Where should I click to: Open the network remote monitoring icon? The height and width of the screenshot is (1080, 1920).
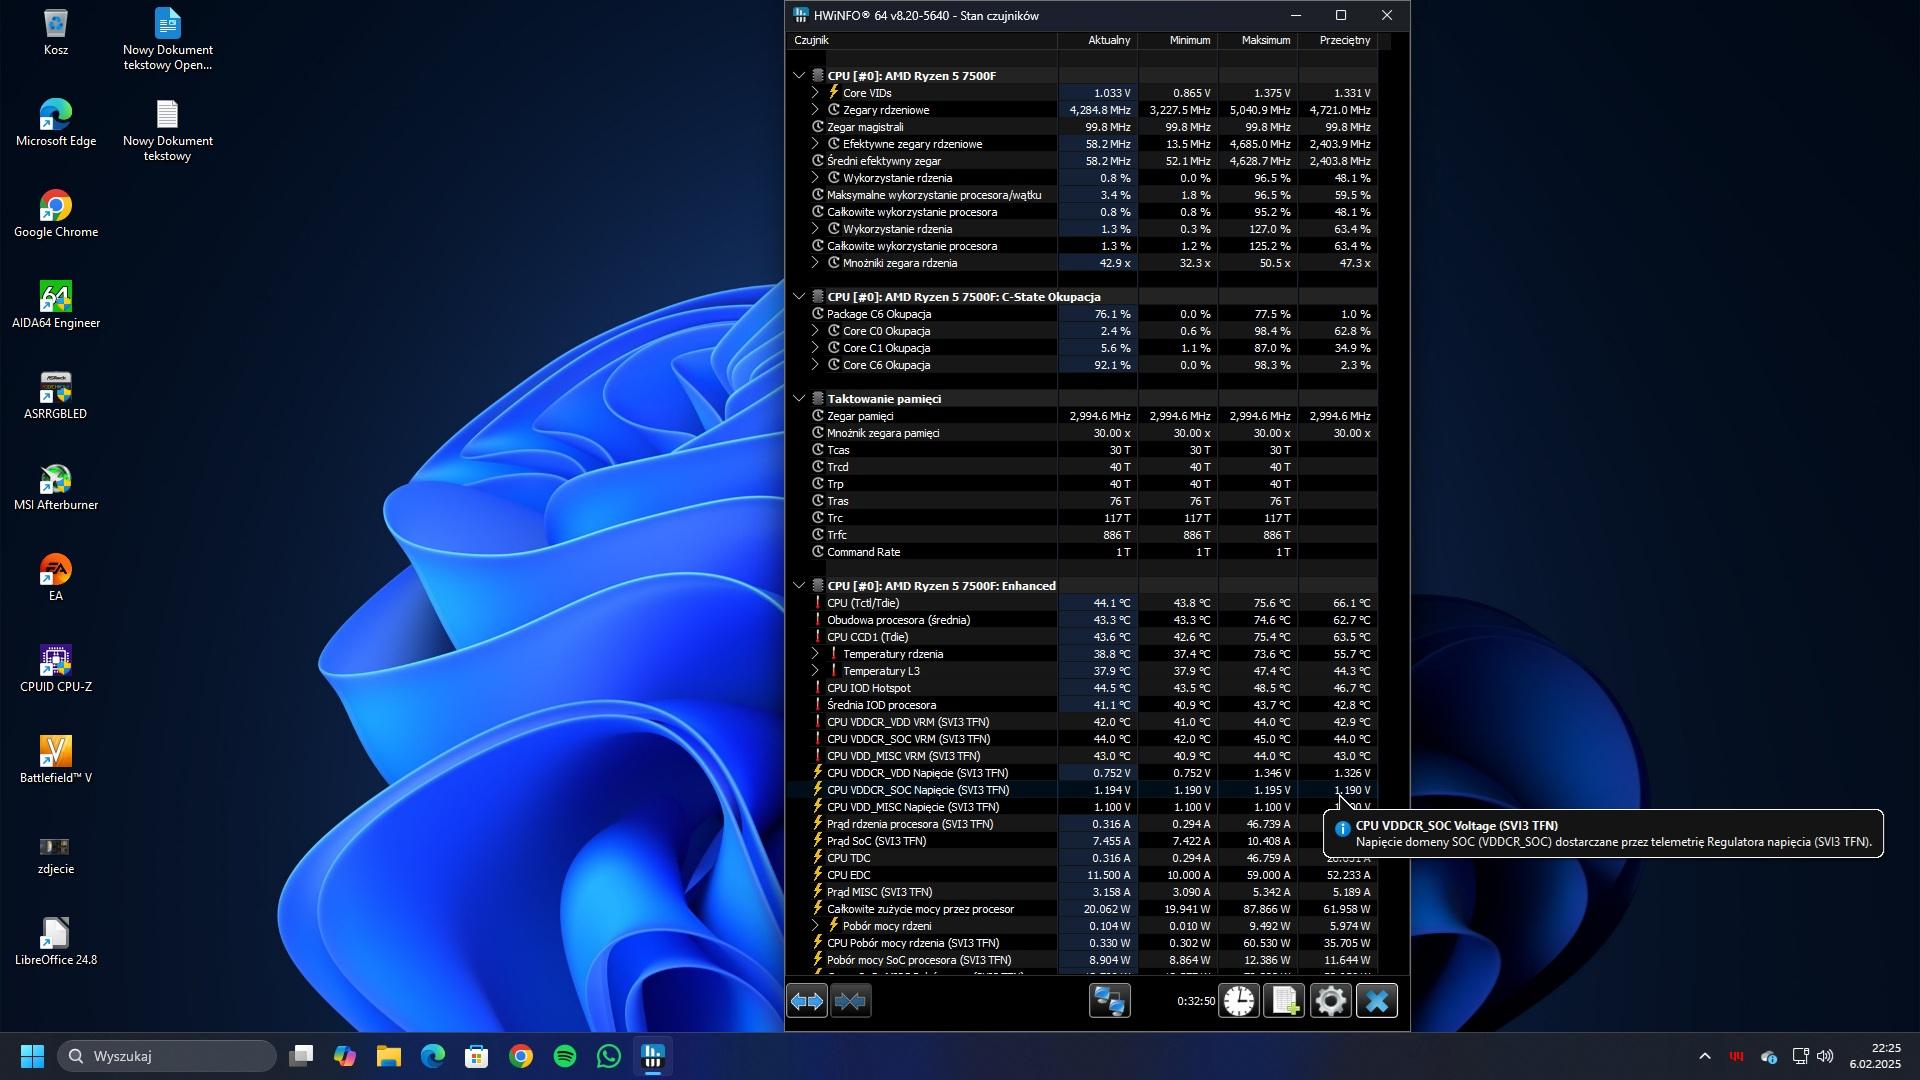[x=1110, y=1001]
